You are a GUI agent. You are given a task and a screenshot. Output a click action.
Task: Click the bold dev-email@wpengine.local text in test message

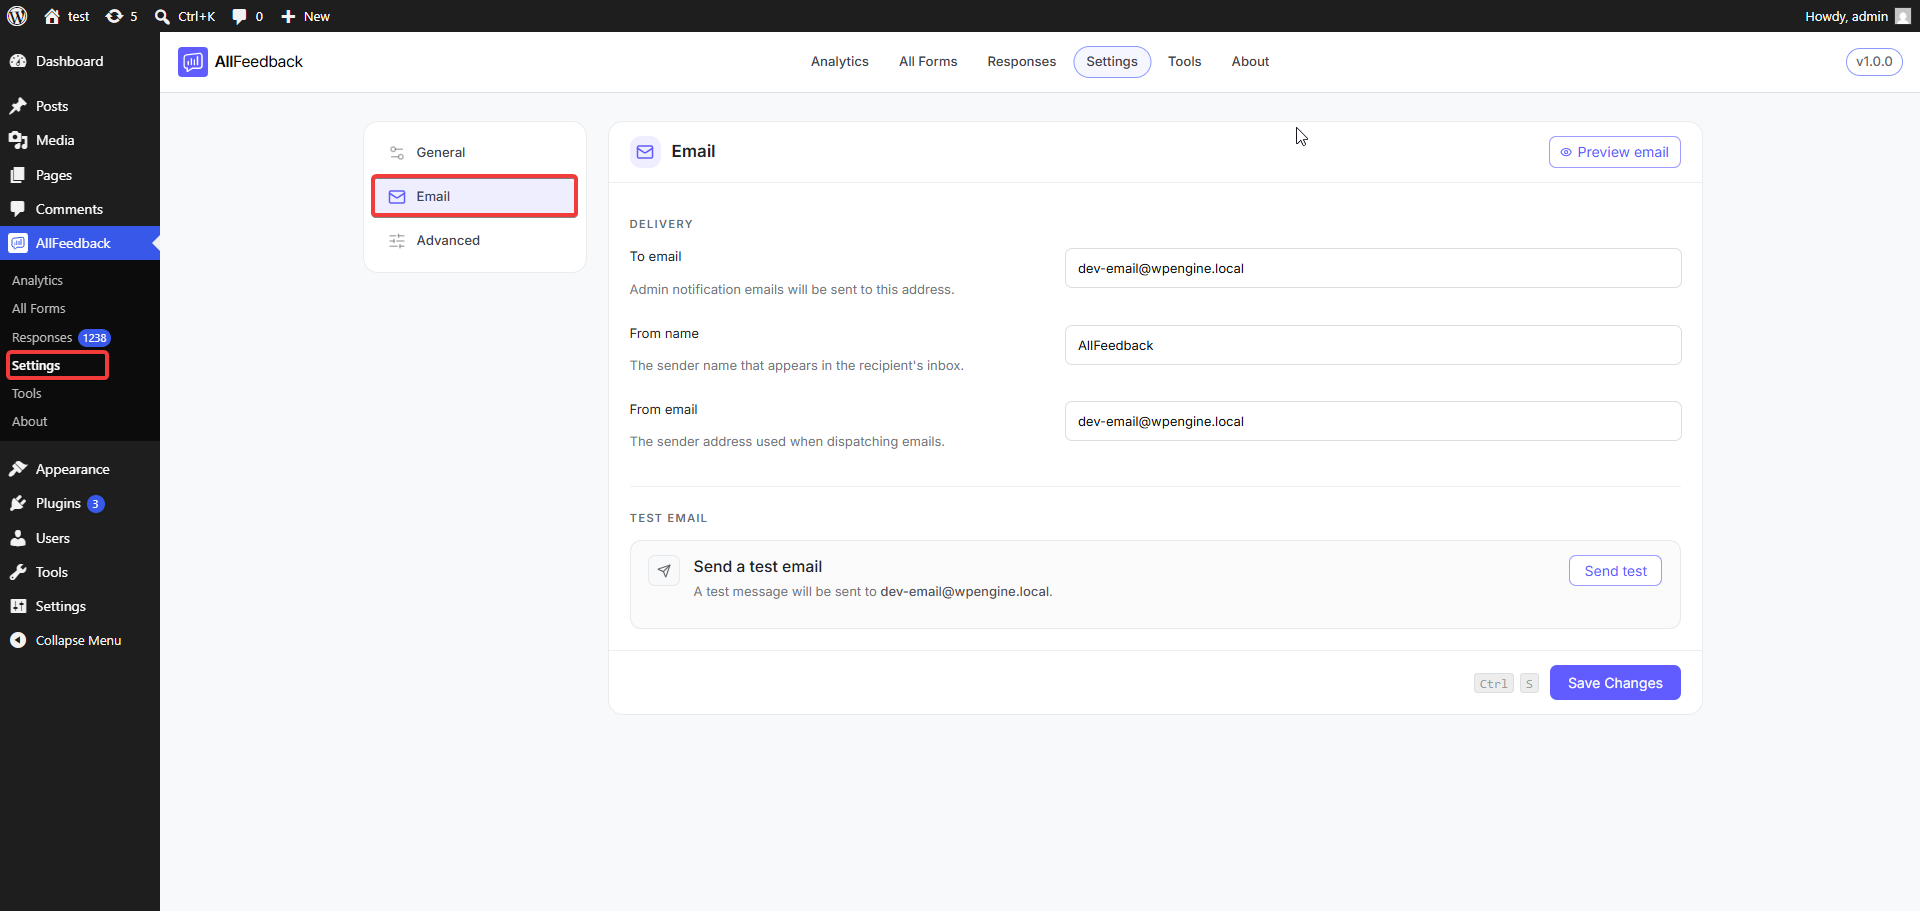964,592
